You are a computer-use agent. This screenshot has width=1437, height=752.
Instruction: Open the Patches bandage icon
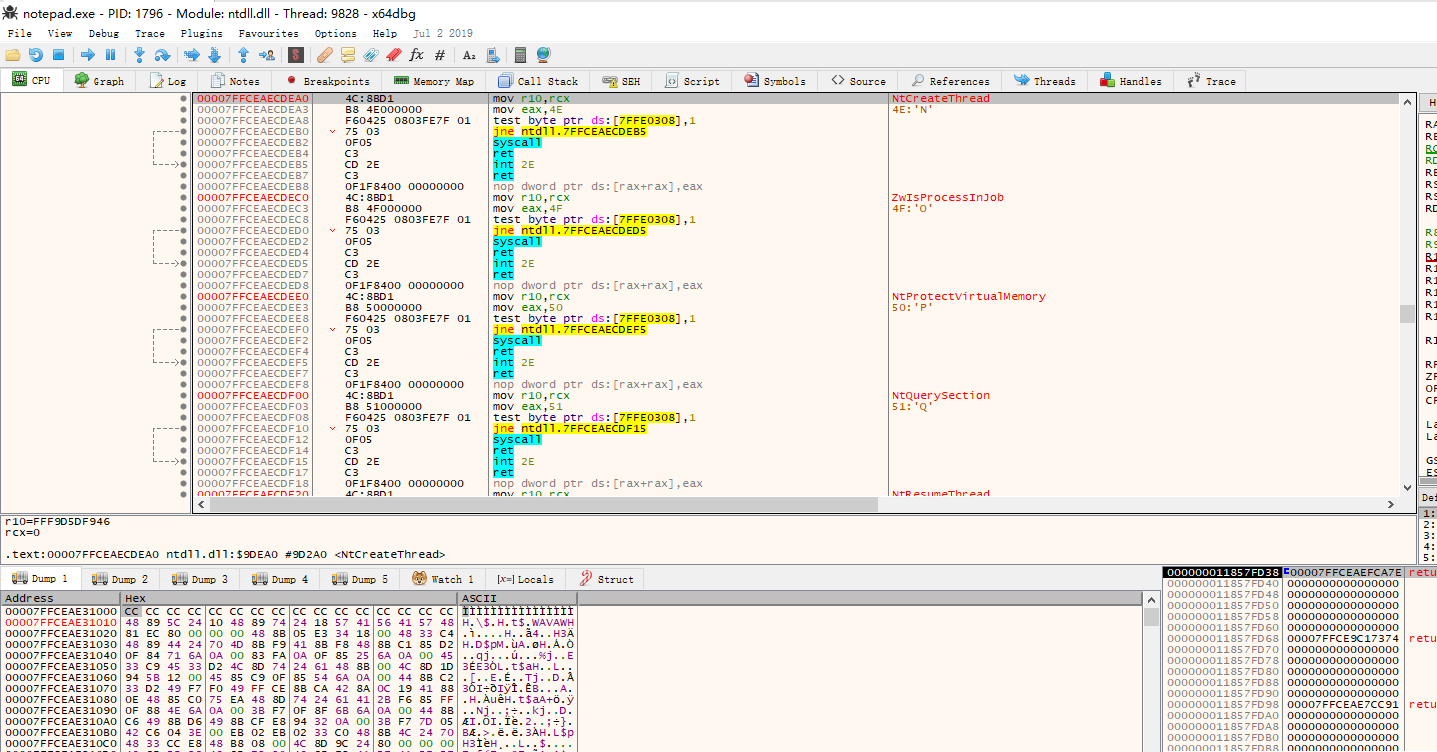[324, 55]
